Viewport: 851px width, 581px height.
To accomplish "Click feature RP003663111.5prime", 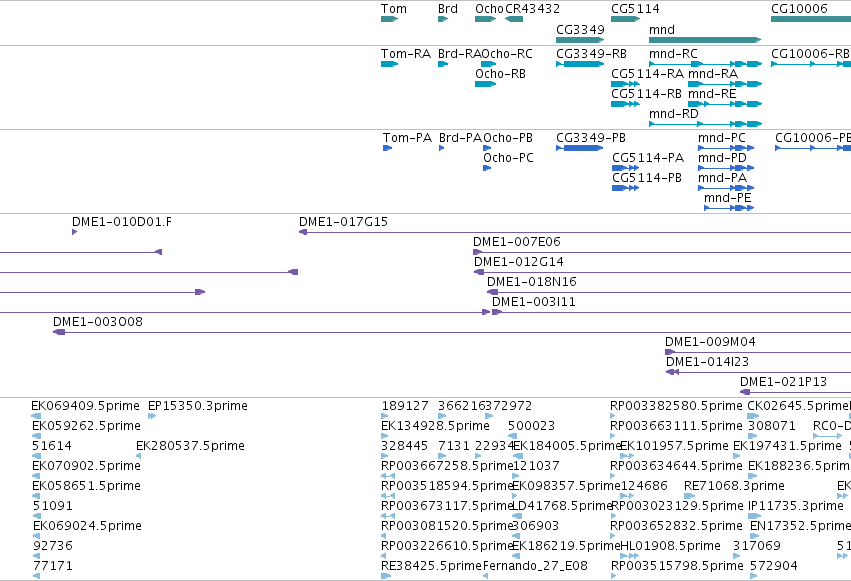I will [613, 436].
